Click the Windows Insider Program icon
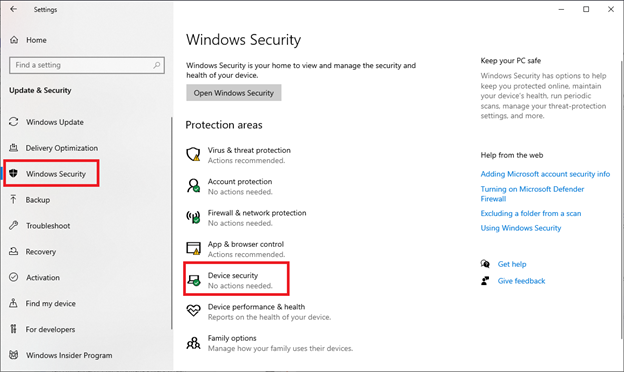This screenshot has width=624, height=372. pyautogui.click(x=14, y=355)
